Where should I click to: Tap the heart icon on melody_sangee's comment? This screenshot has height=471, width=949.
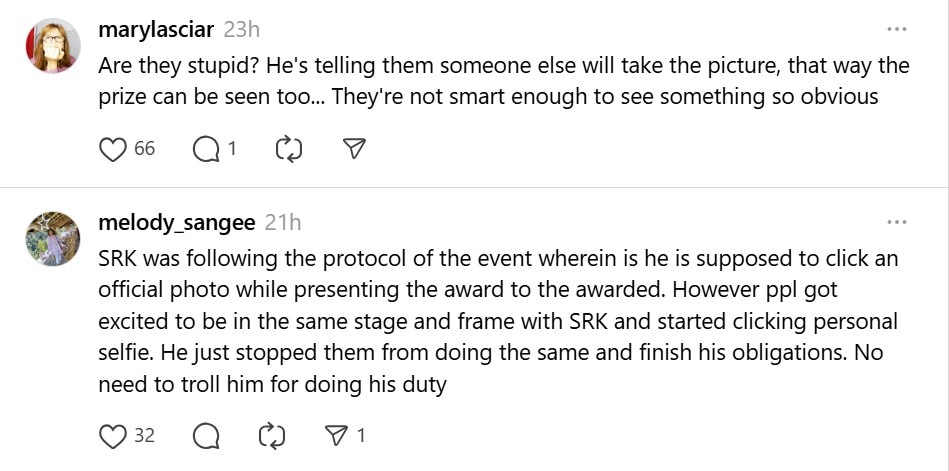tap(112, 436)
